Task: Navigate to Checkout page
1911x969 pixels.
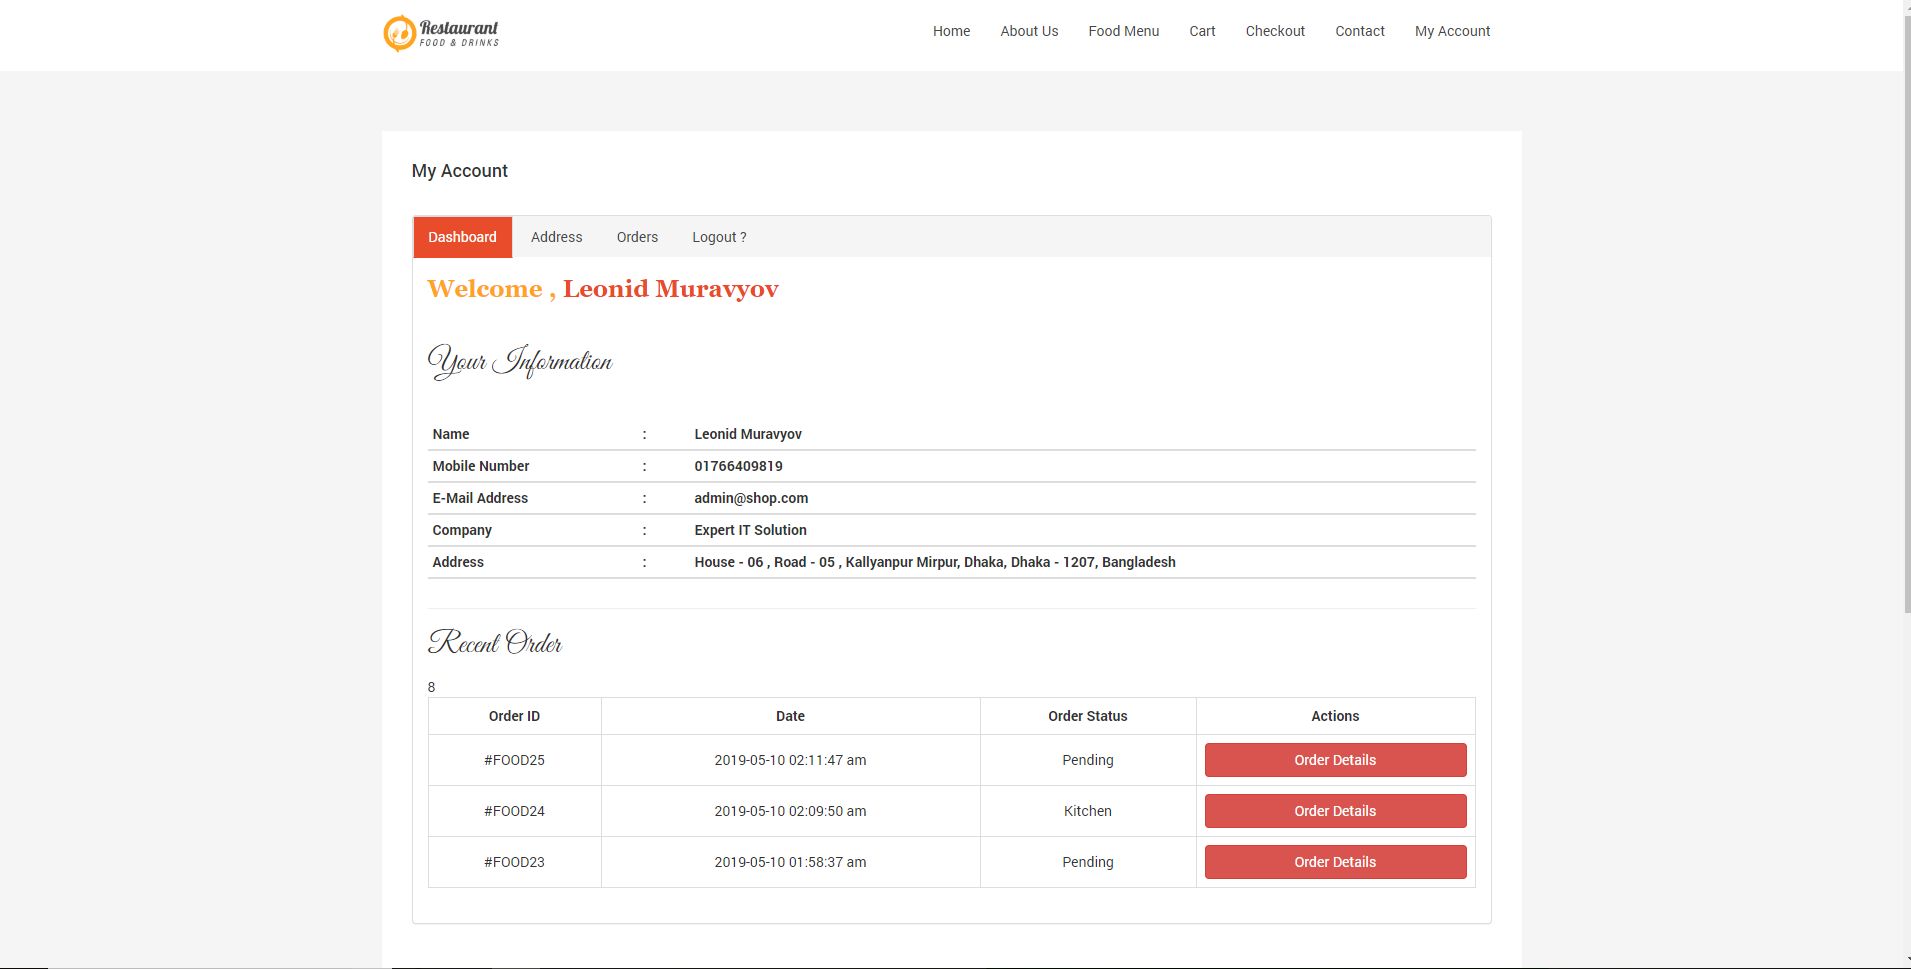Action: (1275, 31)
